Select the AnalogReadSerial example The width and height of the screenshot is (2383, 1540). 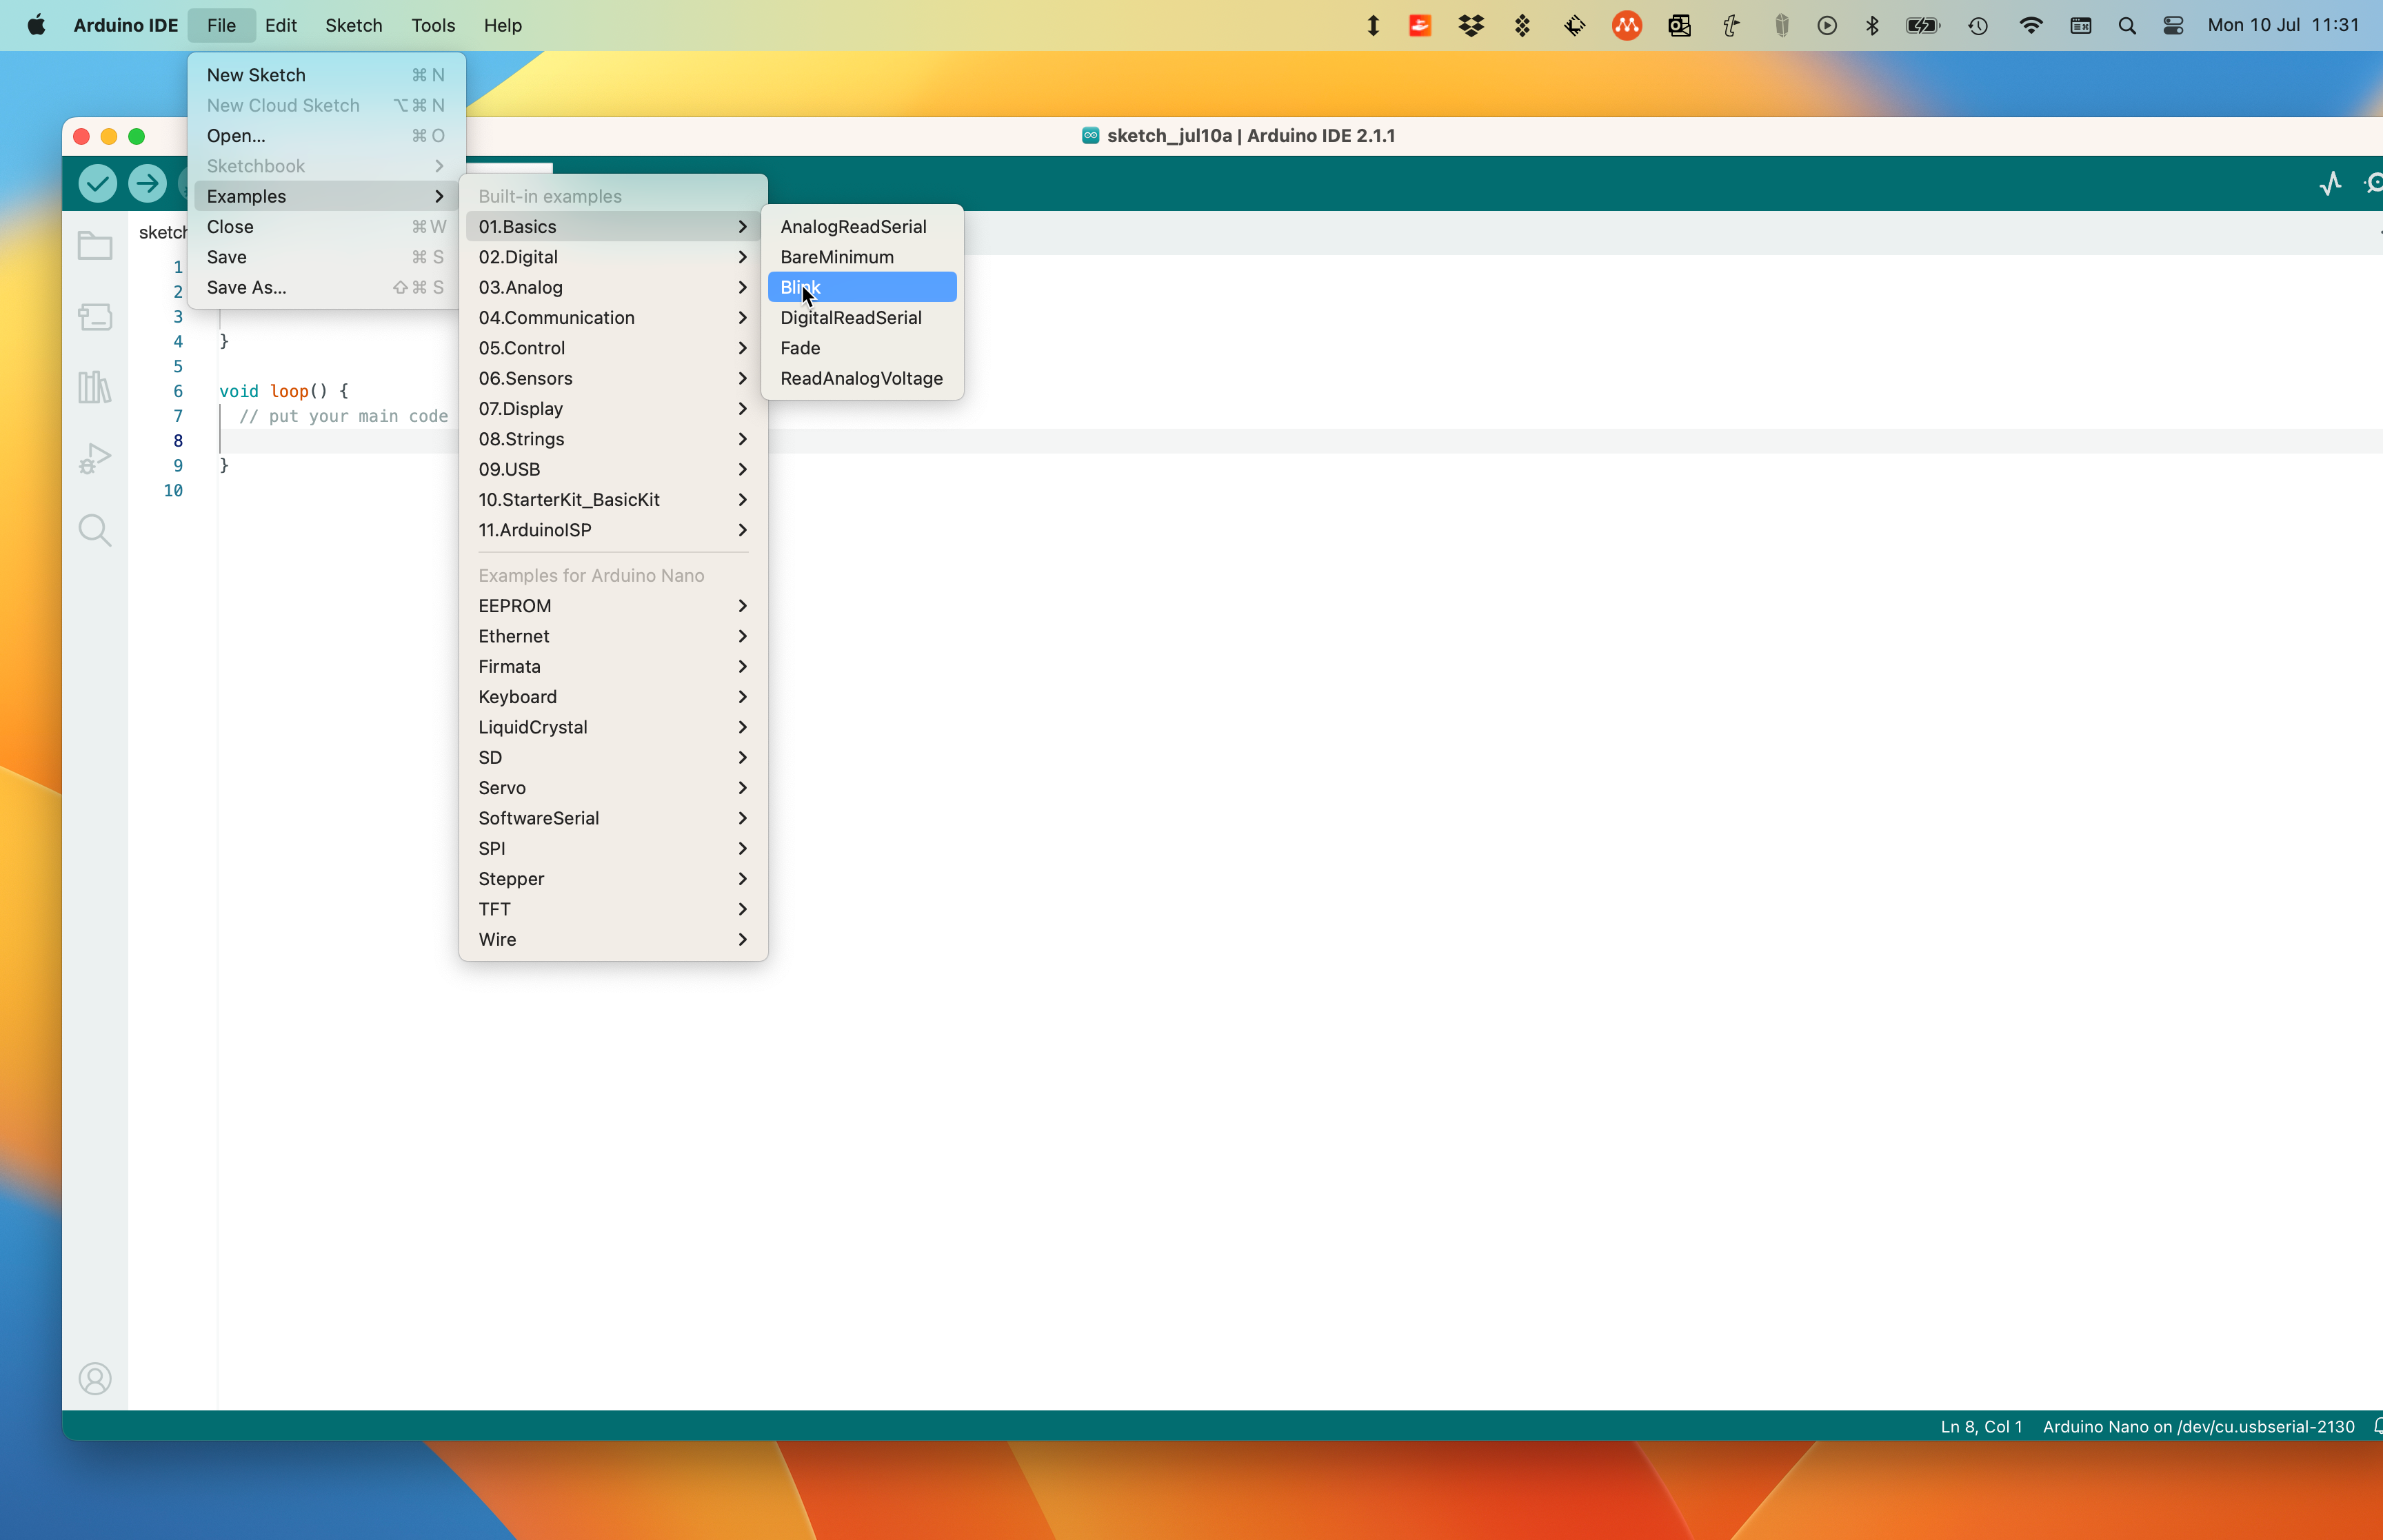862,227
